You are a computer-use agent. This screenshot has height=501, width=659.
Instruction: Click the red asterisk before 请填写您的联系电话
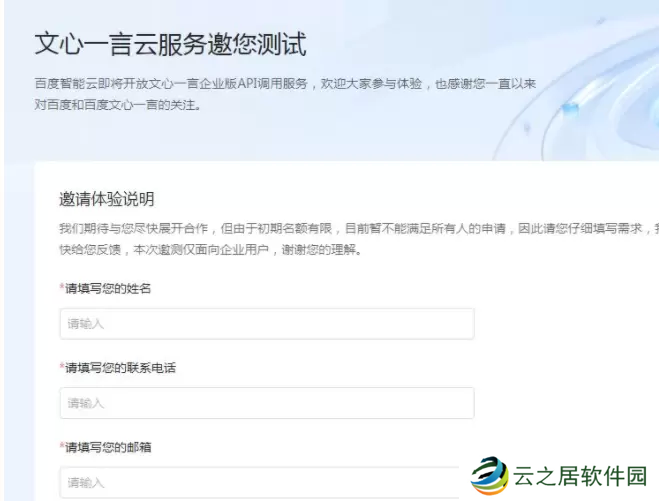pyautogui.click(x=62, y=368)
